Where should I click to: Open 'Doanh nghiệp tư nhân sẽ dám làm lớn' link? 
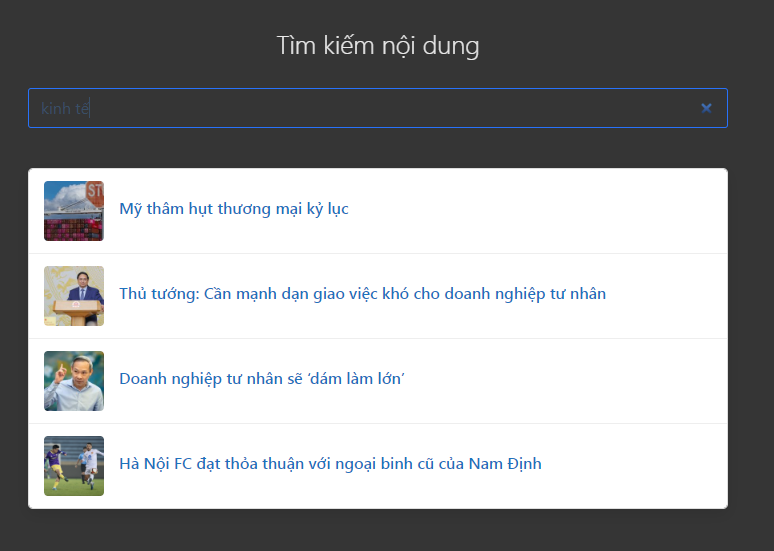(262, 379)
